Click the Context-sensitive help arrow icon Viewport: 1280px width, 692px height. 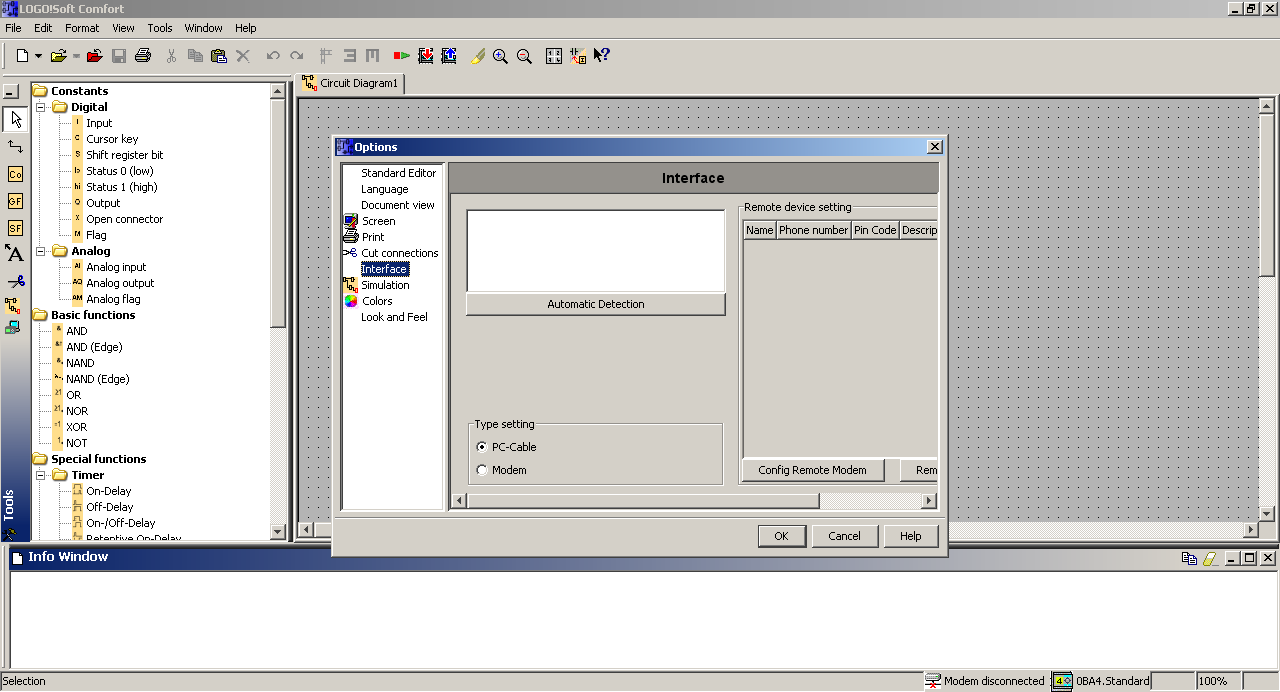(602, 56)
